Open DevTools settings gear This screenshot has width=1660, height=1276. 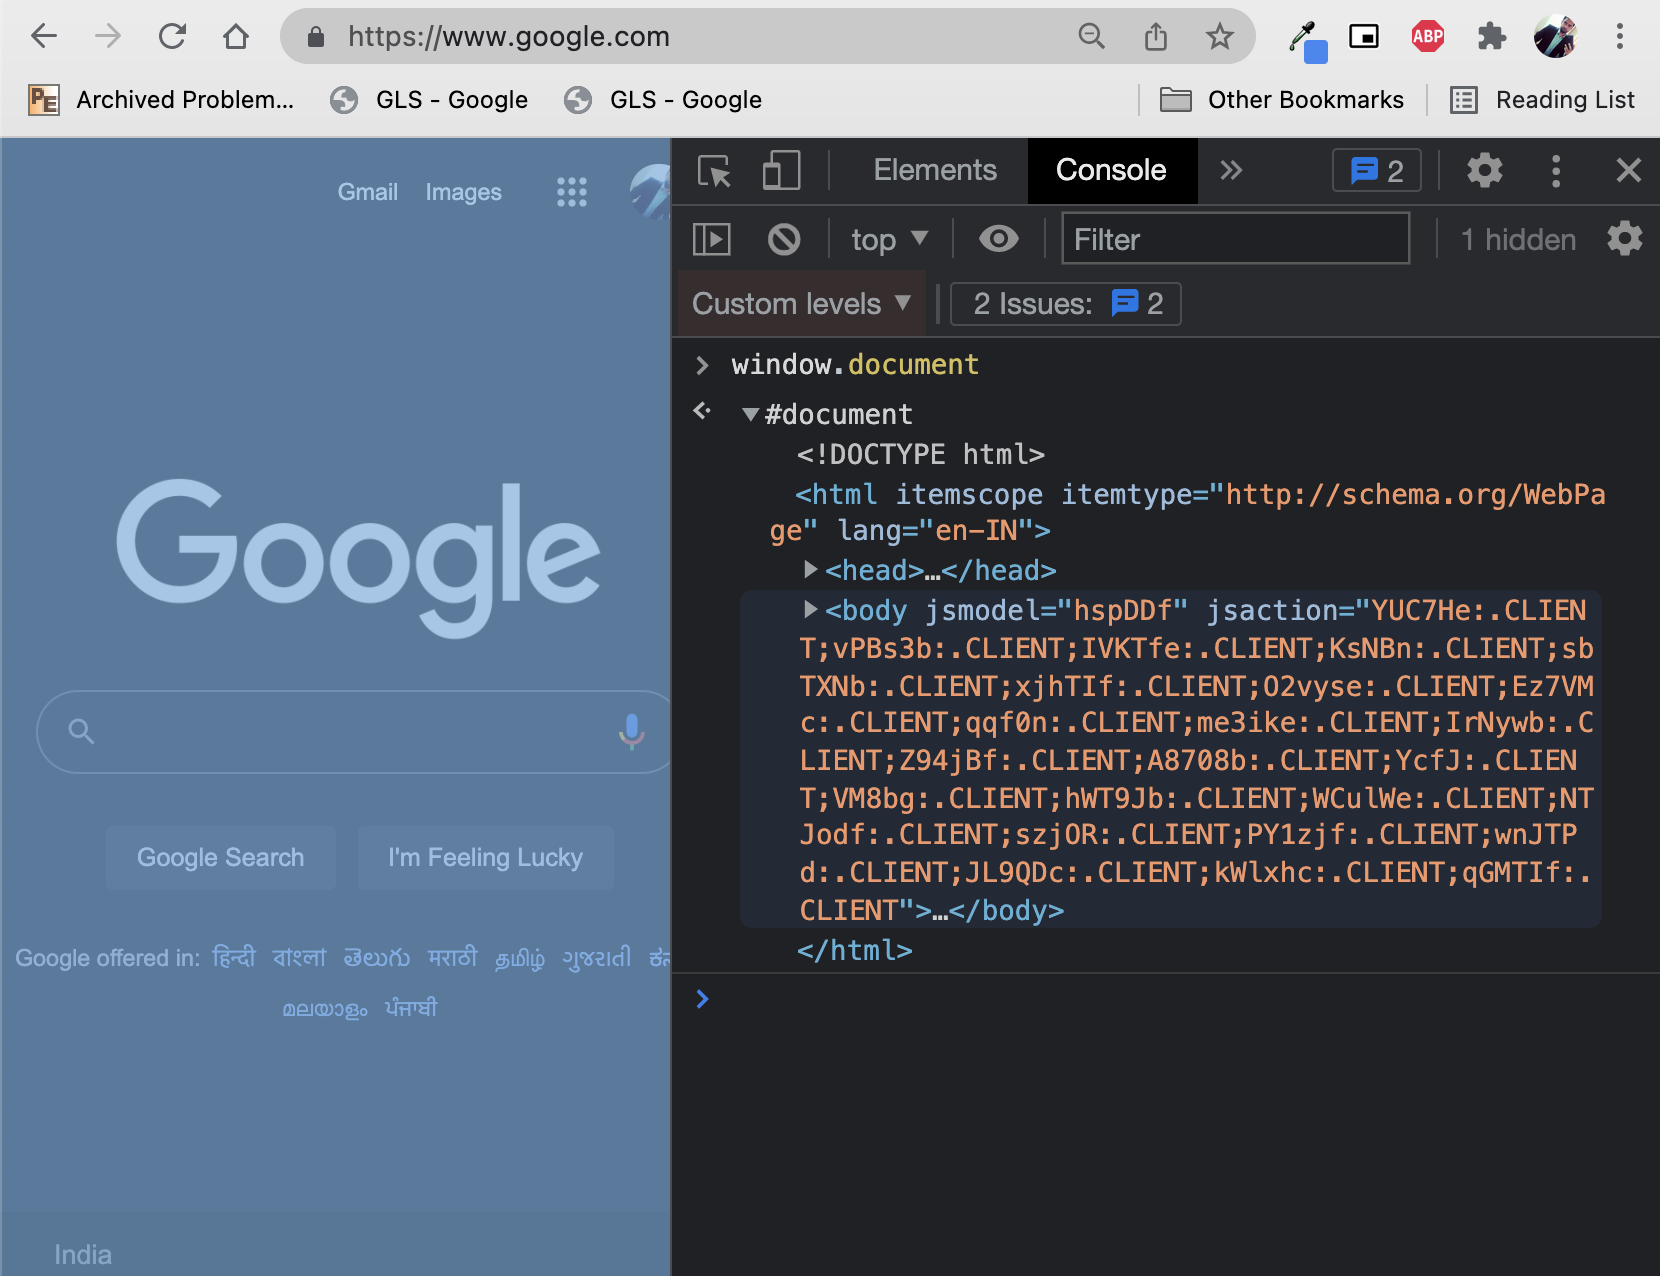pyautogui.click(x=1484, y=171)
